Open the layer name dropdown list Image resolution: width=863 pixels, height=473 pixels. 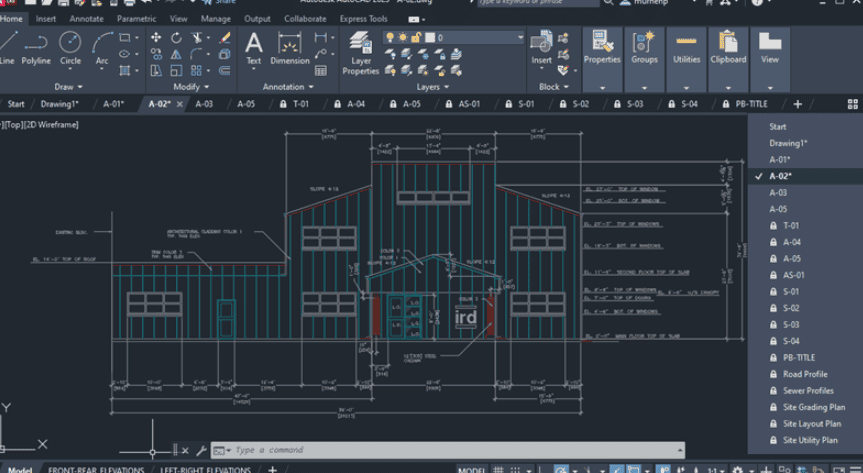[x=519, y=38]
